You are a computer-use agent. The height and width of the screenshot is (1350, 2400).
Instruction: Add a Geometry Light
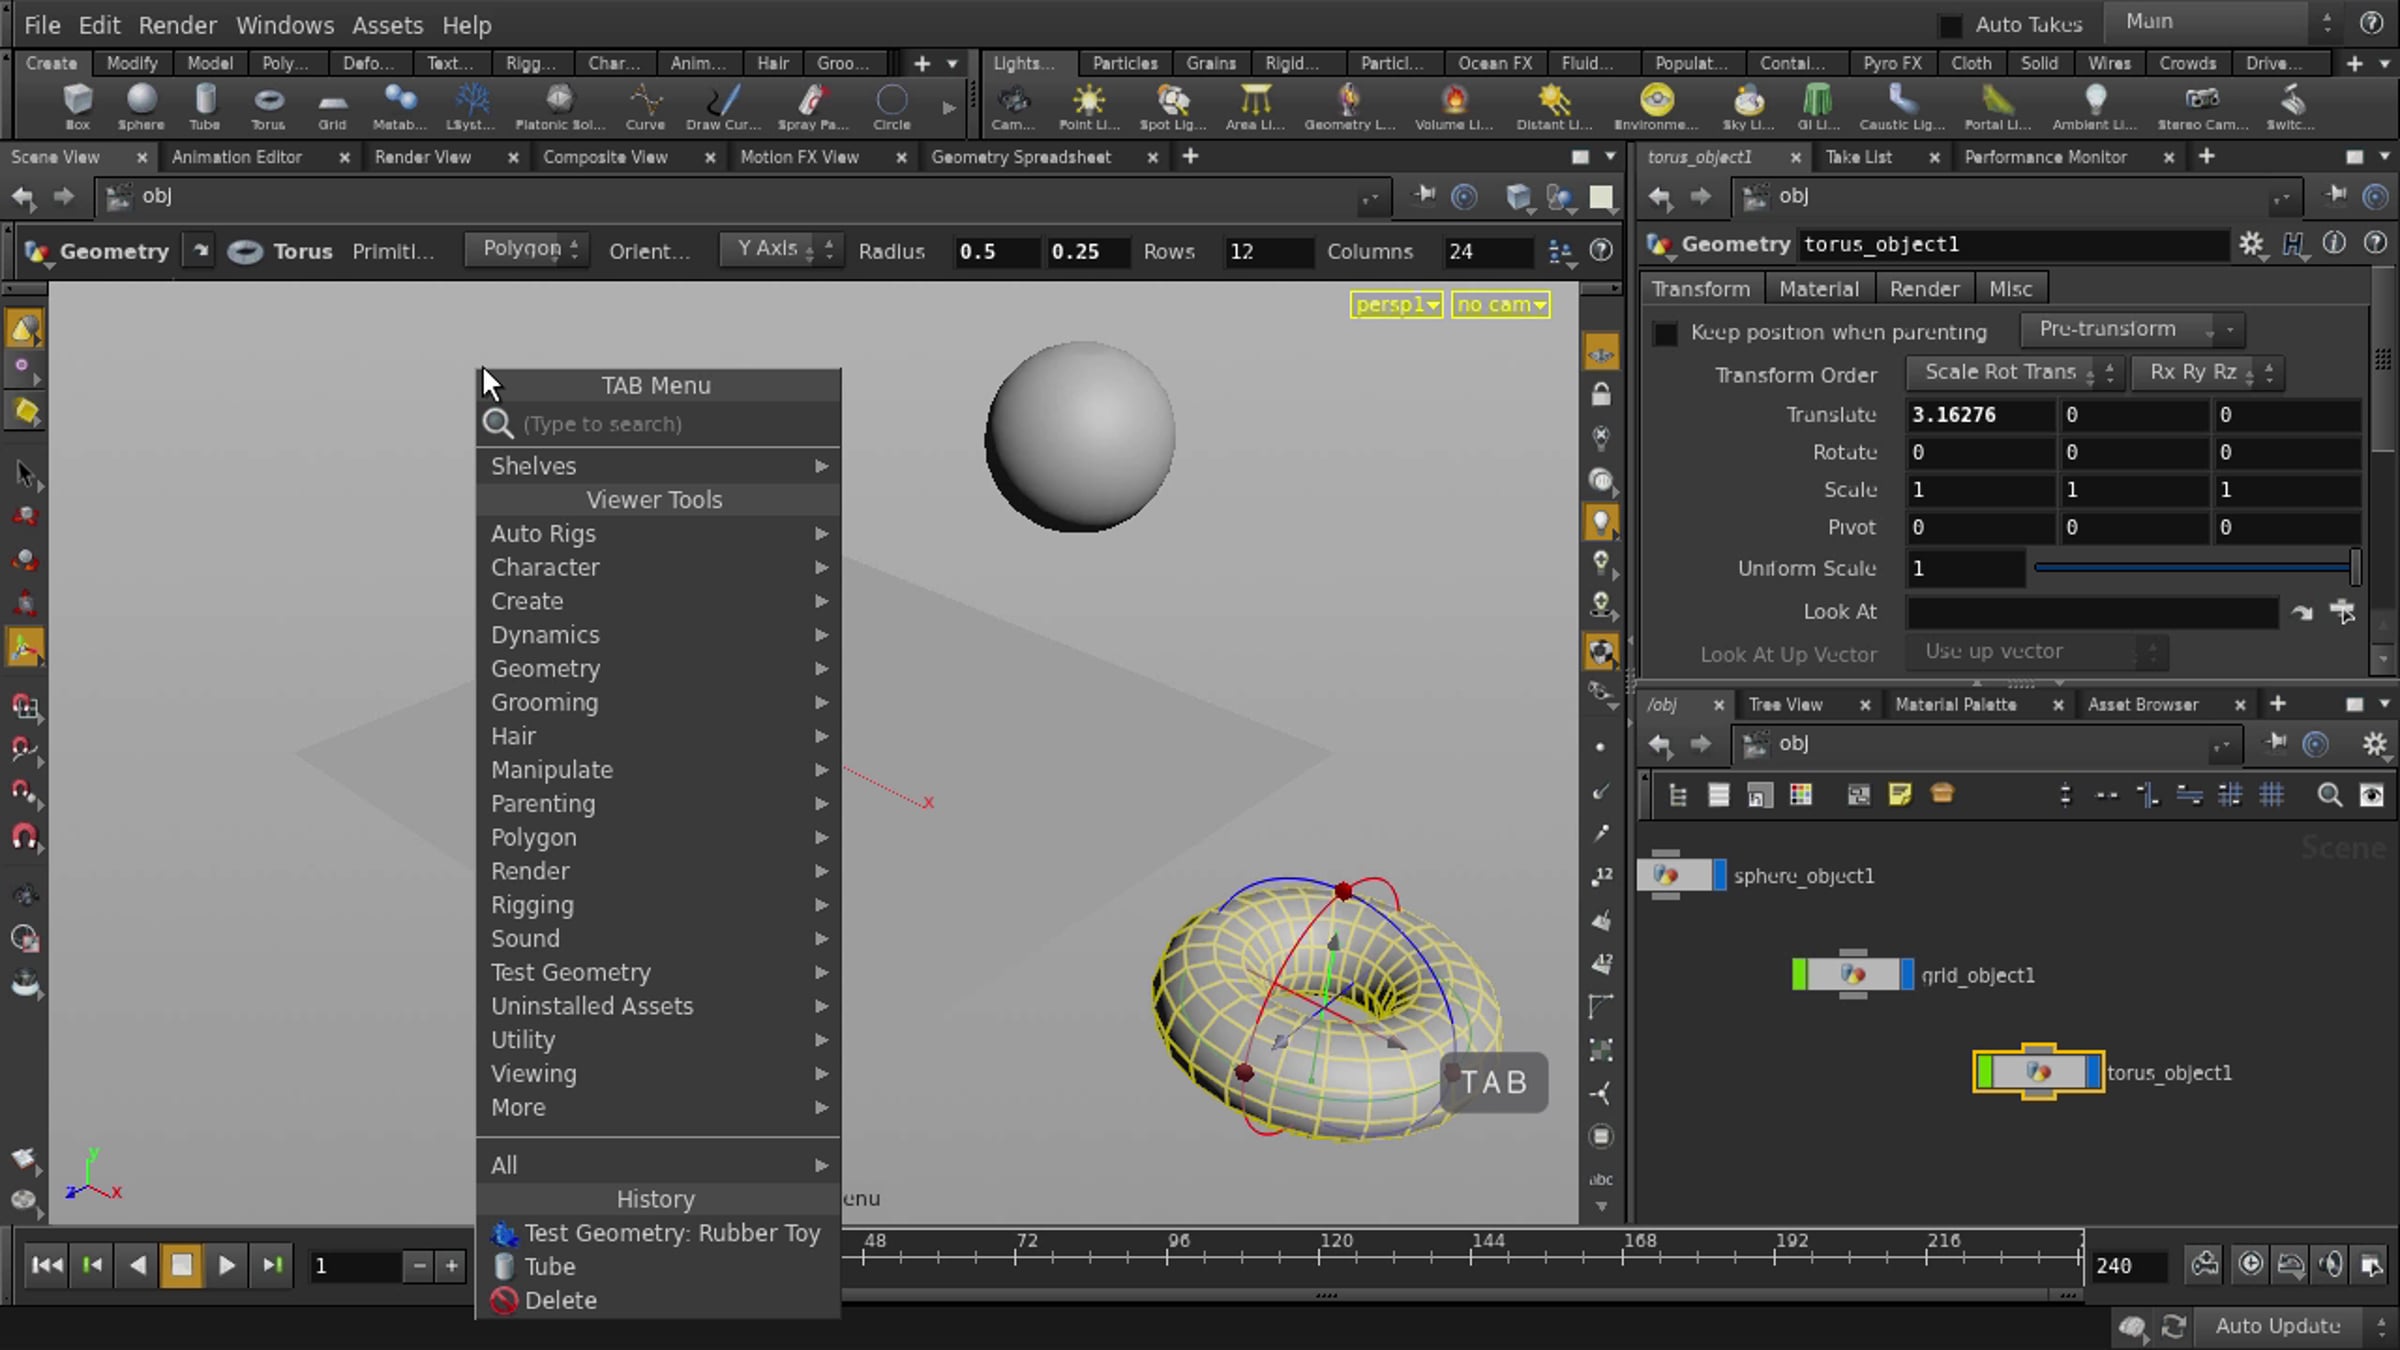pyautogui.click(x=1350, y=107)
